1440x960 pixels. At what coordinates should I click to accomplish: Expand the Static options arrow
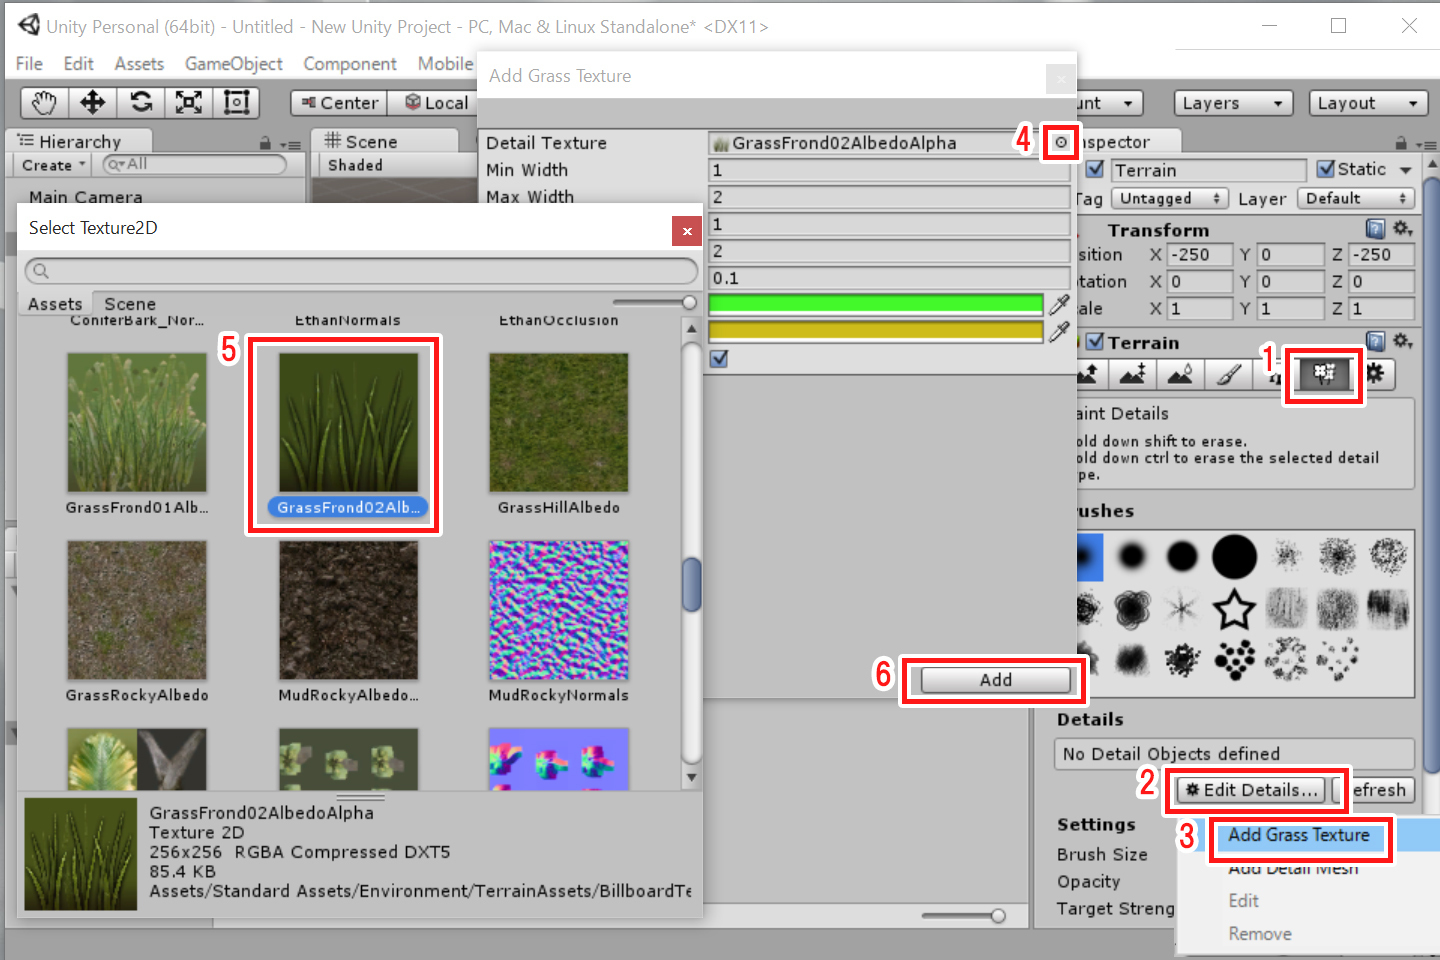[x=1406, y=170]
